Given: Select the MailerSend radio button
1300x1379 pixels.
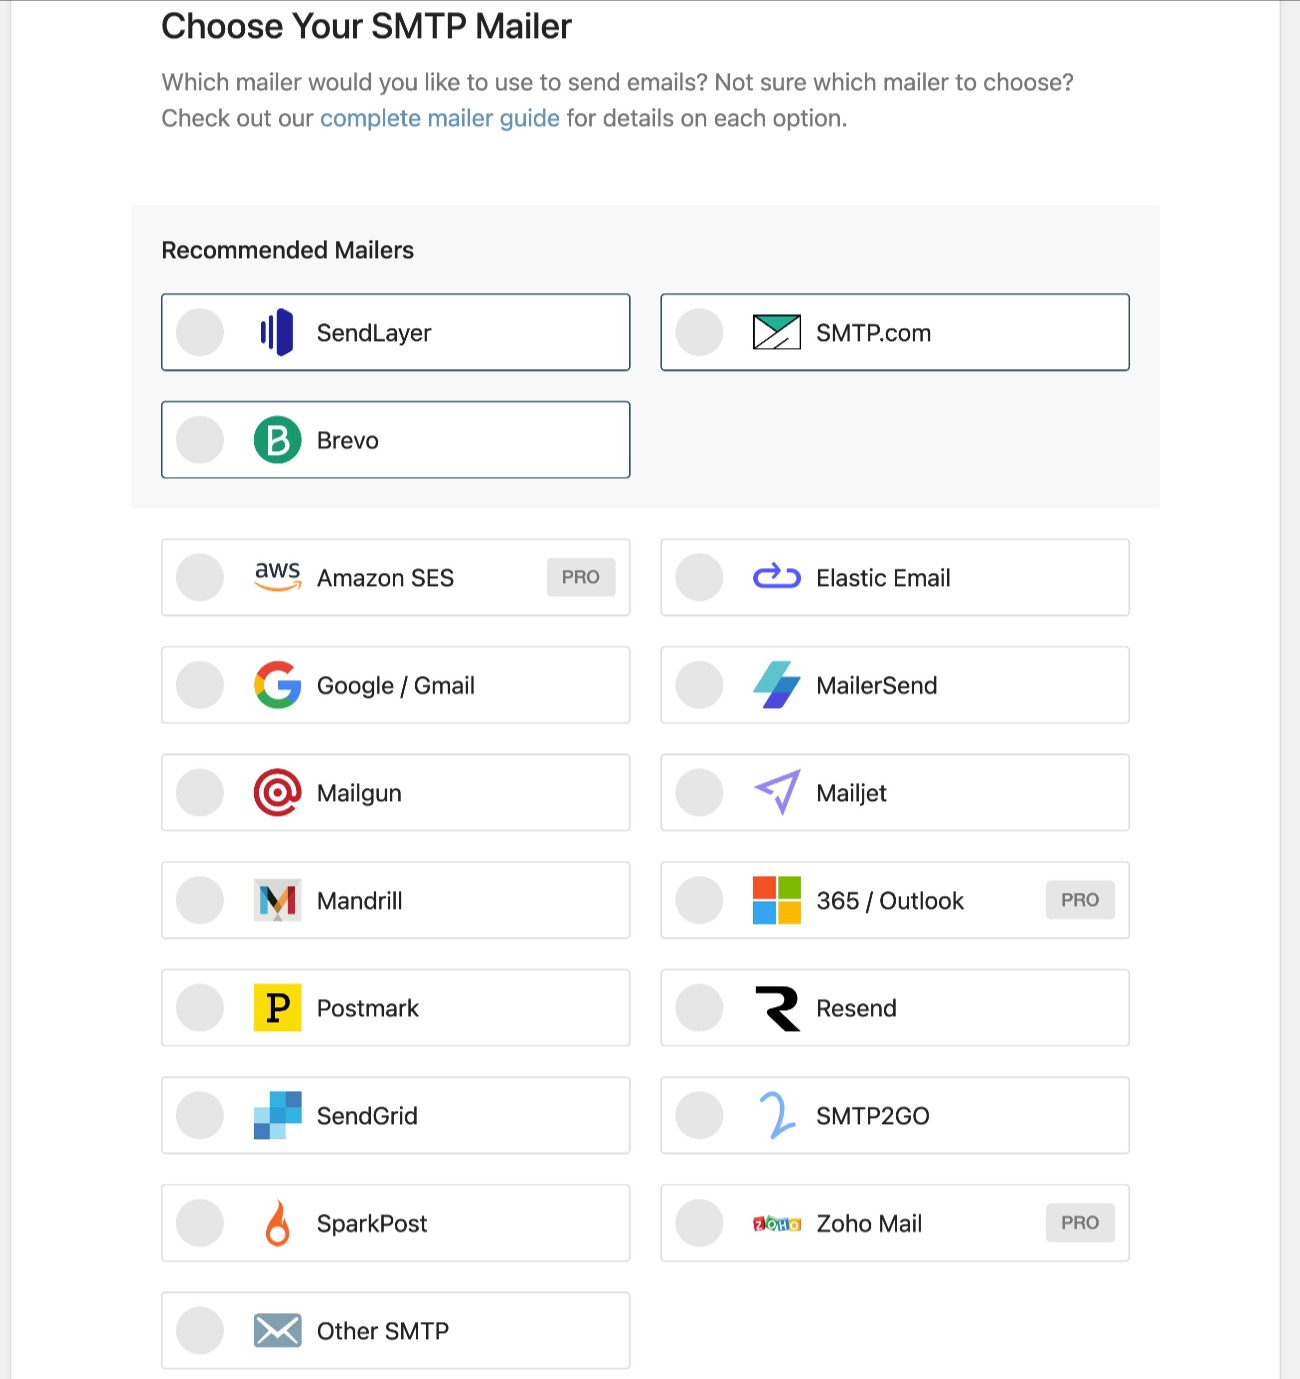Looking at the screenshot, I should tap(698, 685).
